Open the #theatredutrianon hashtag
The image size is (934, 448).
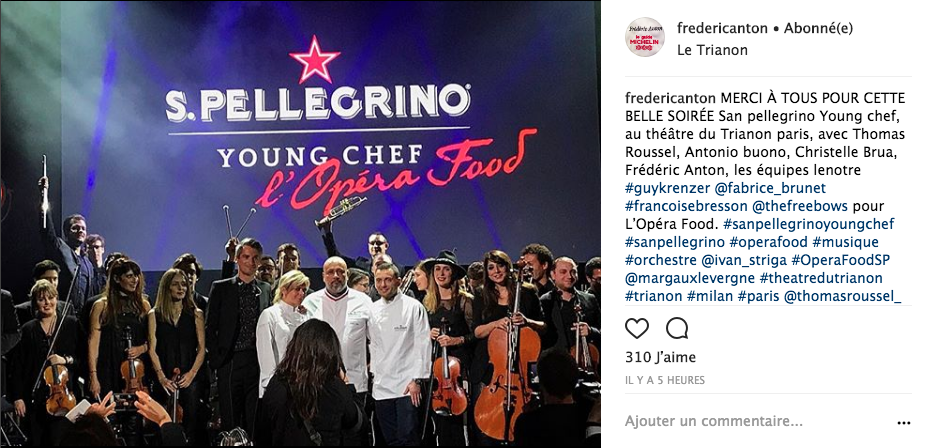(821, 278)
